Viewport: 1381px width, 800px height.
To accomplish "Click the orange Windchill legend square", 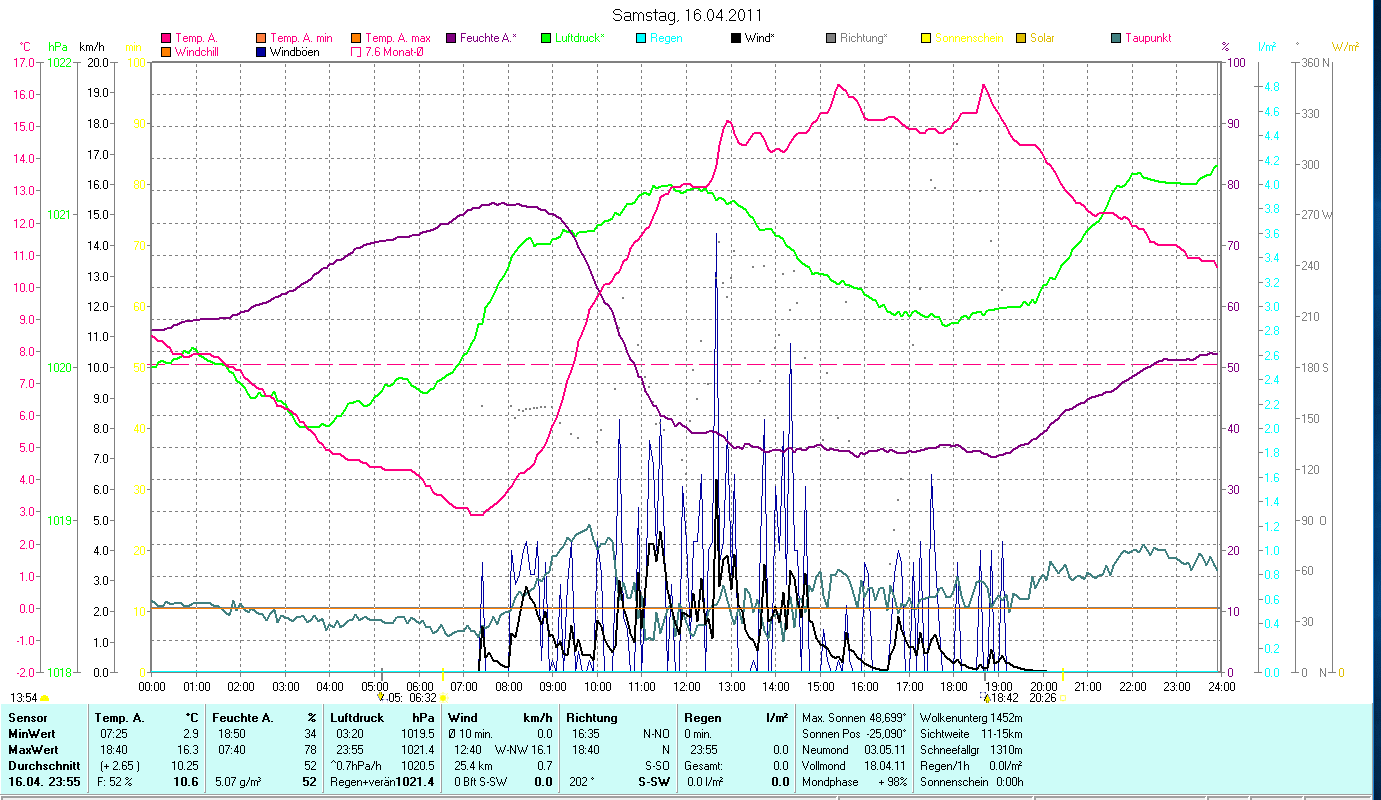I will (x=166, y=52).
